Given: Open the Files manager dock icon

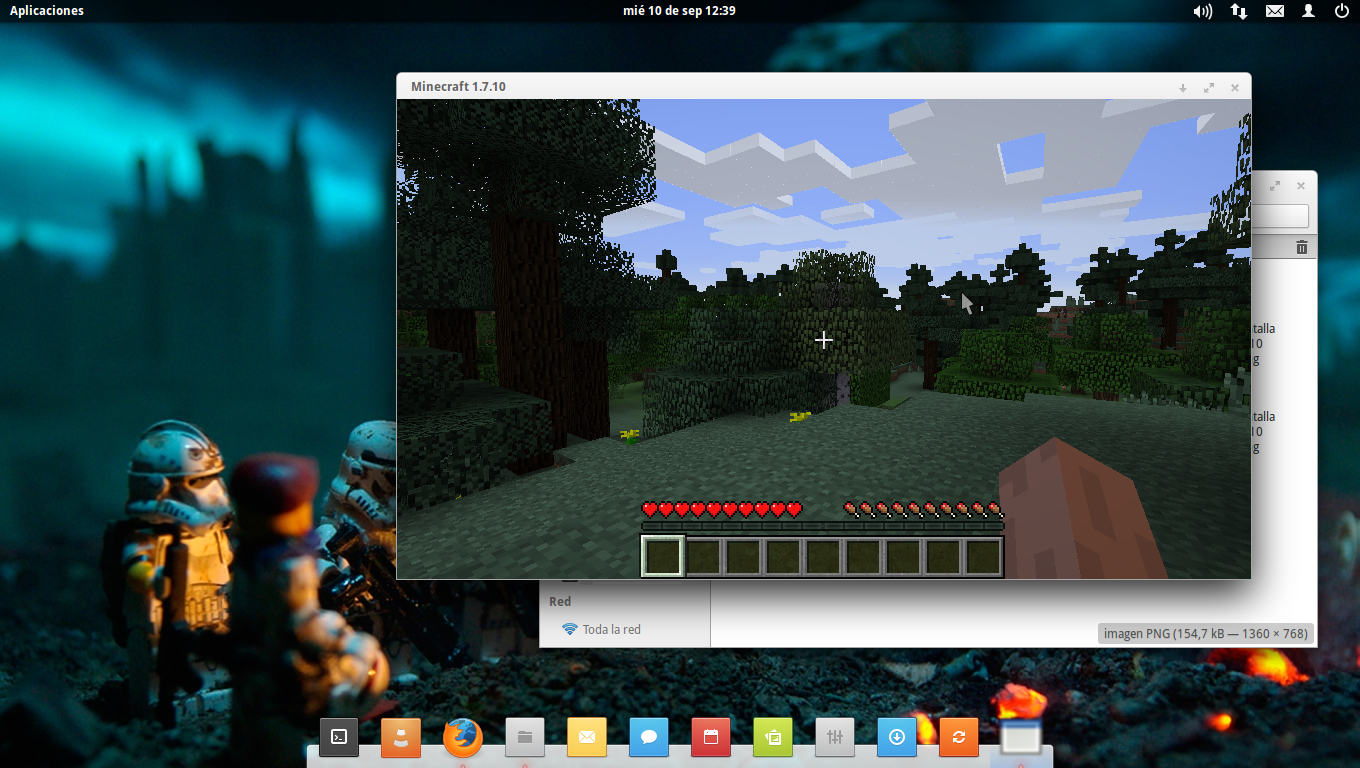Looking at the screenshot, I should (x=525, y=737).
